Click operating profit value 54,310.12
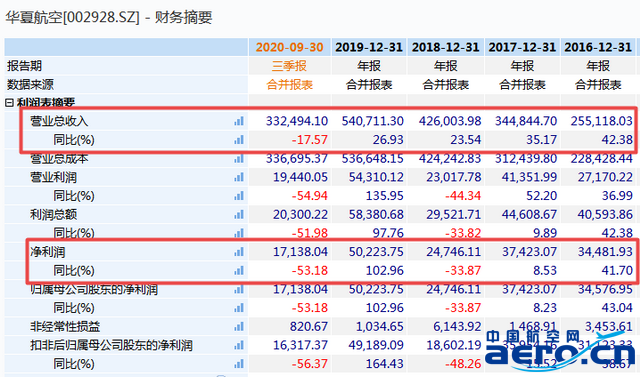The image size is (640, 377). [376, 177]
